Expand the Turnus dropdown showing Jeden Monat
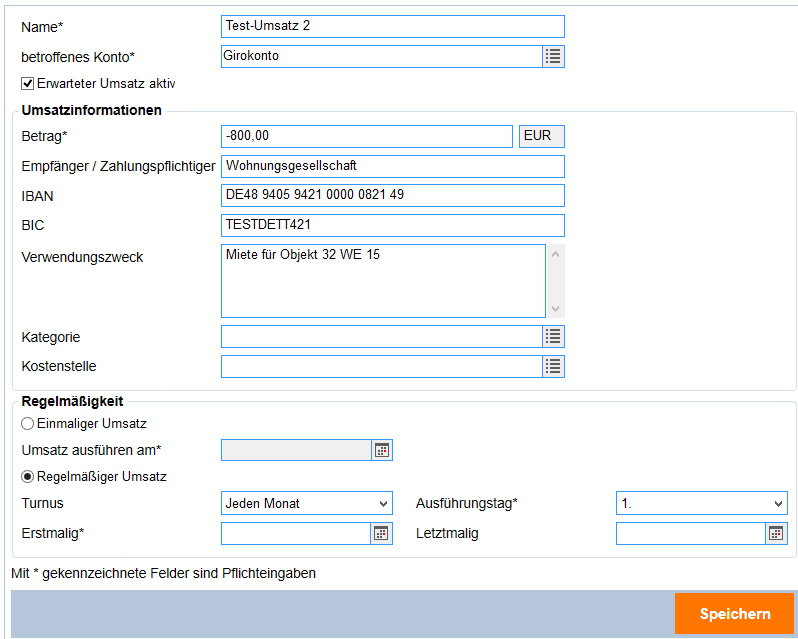Screen dimensions: 798x639 [x=306, y=503]
